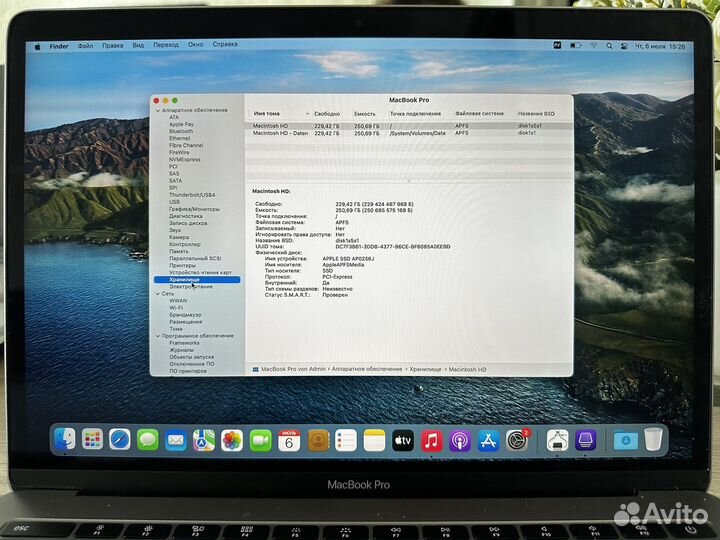Select USB in the sidebar
This screenshot has height=540, width=720.
tap(174, 202)
